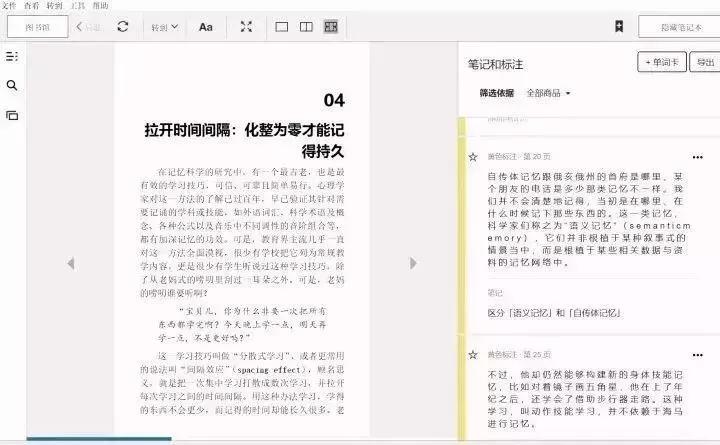Click the 隐藏笔记本 button
Viewport: 720px width, 445px height.
[x=681, y=27]
